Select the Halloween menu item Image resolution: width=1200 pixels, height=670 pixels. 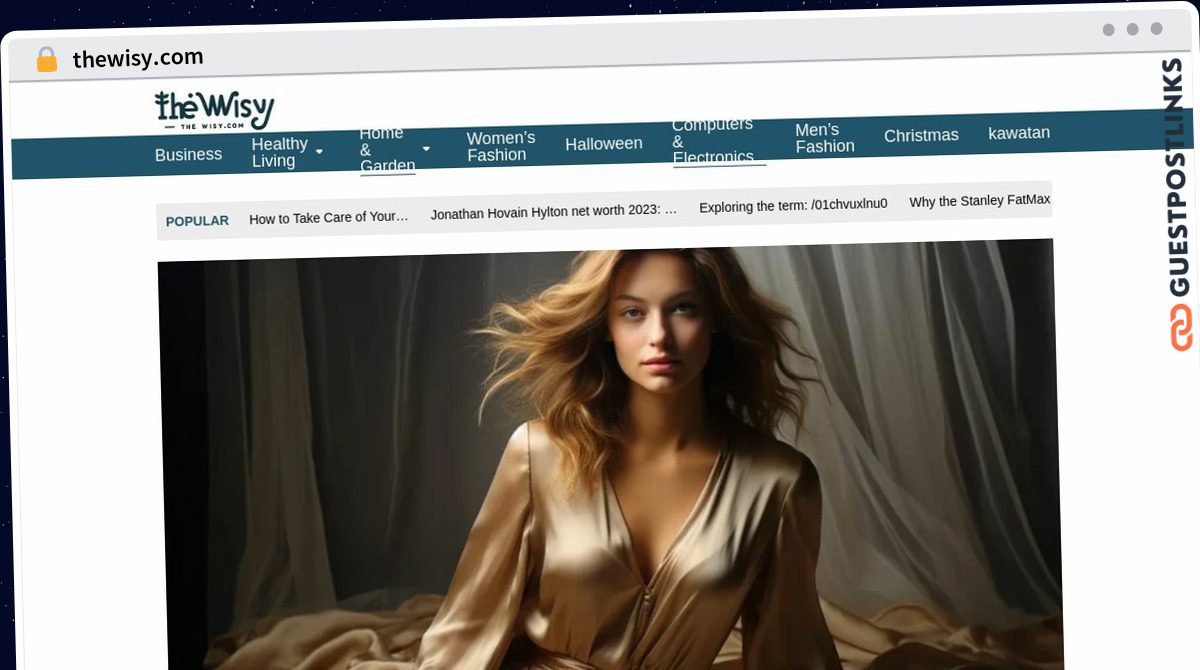coord(604,144)
